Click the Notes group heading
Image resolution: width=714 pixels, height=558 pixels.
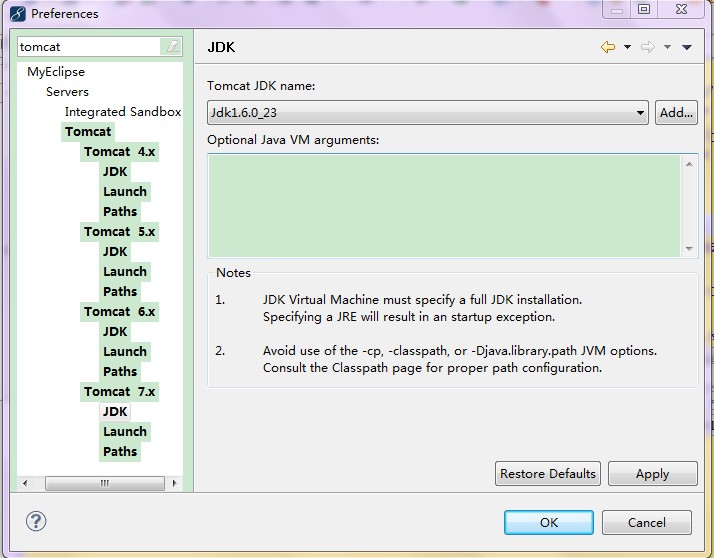pos(233,273)
